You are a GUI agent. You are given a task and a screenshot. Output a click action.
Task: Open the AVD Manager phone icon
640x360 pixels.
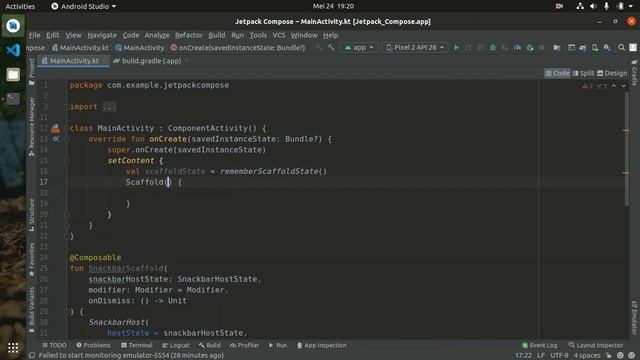pos(595,48)
